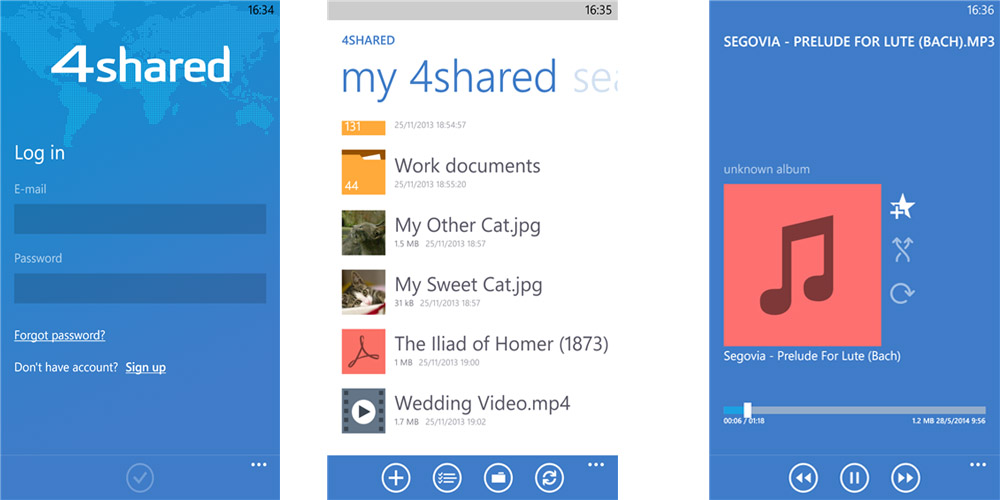The image size is (1000, 500).
Task: Open the Forgot password? link
Action: tap(59, 335)
